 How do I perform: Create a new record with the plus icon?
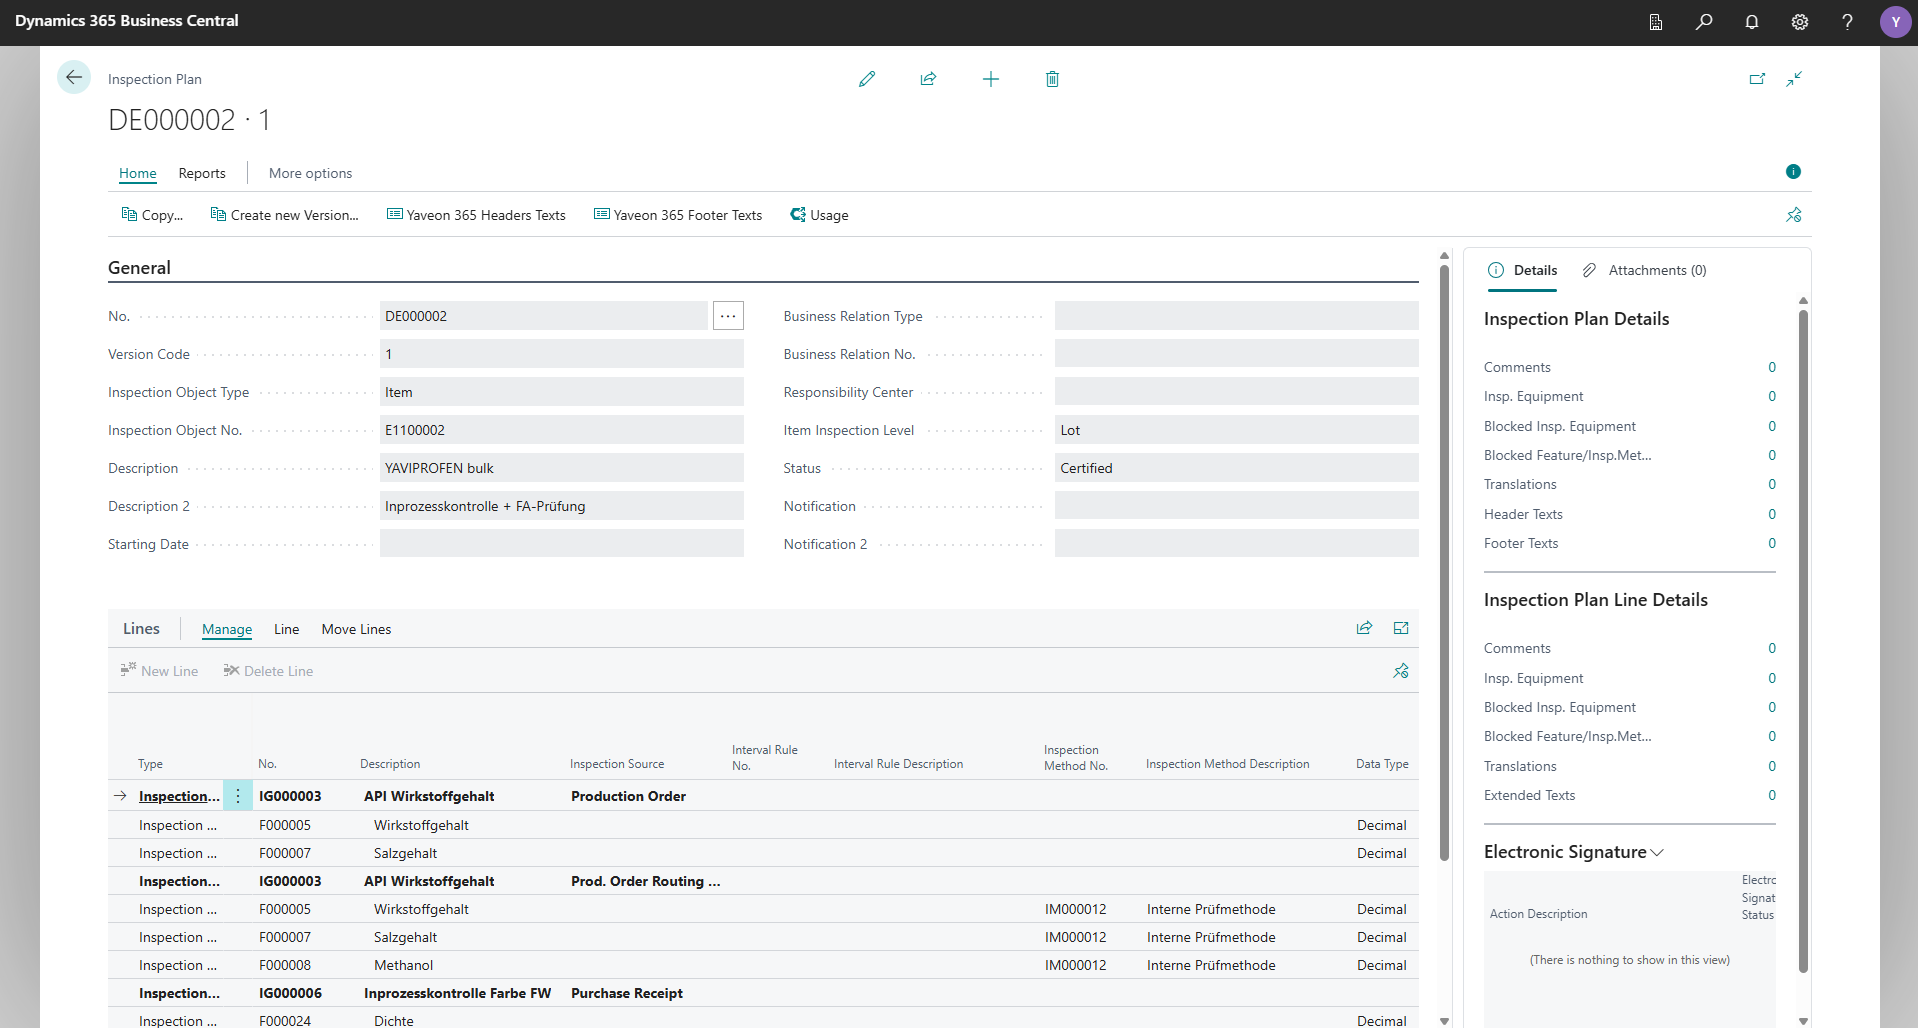[x=990, y=78]
